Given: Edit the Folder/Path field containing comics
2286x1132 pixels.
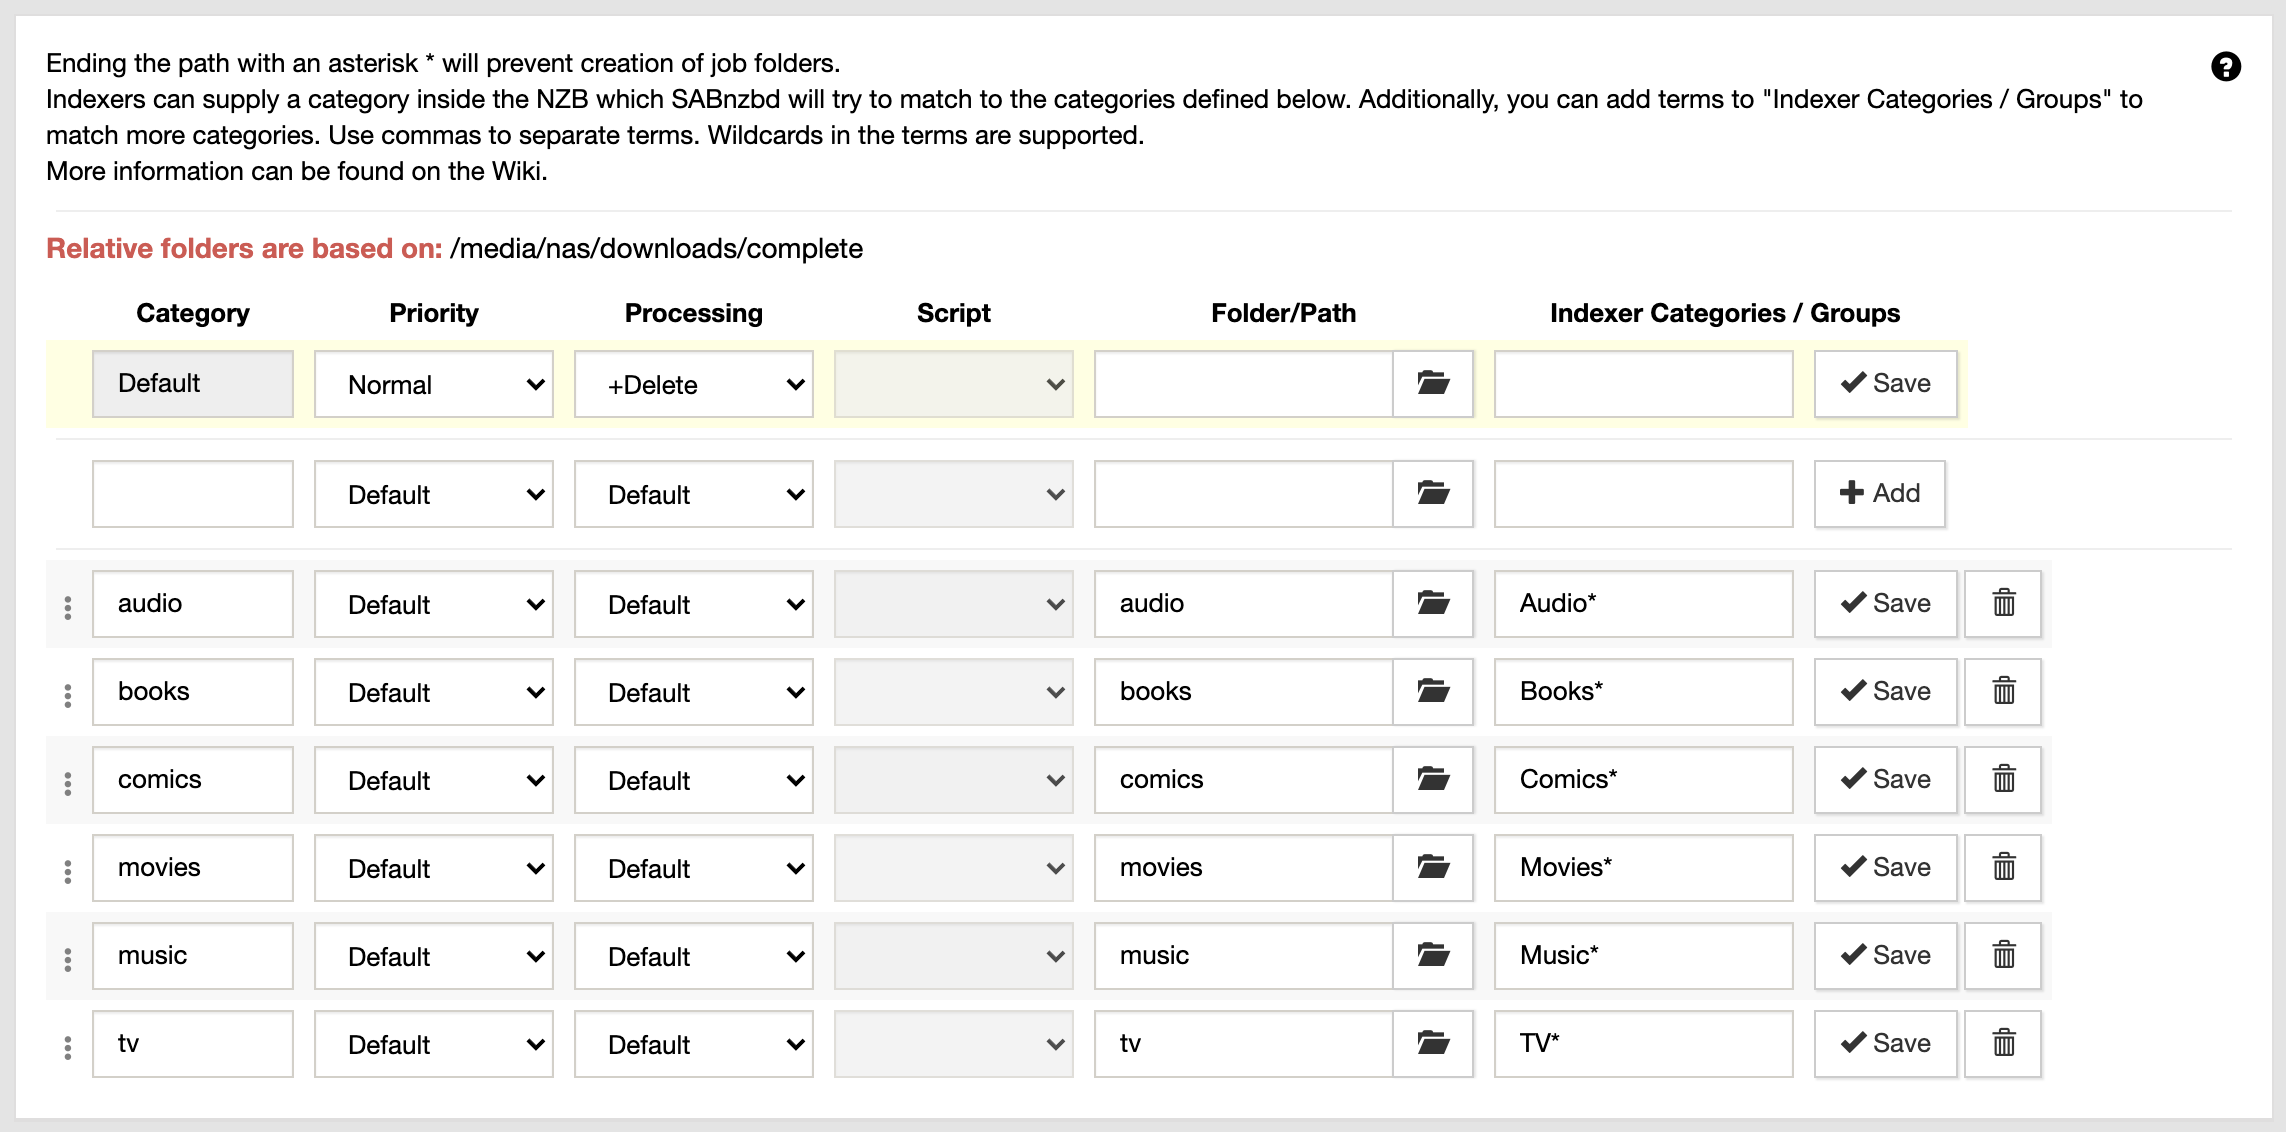Looking at the screenshot, I should click(1243, 779).
